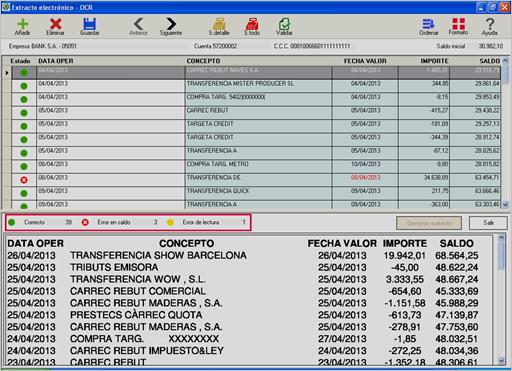Click data oper cell of TARGETA CREDIT -181,09 row
Image resolution: width=512 pixels, height=371 pixels.
(111, 126)
